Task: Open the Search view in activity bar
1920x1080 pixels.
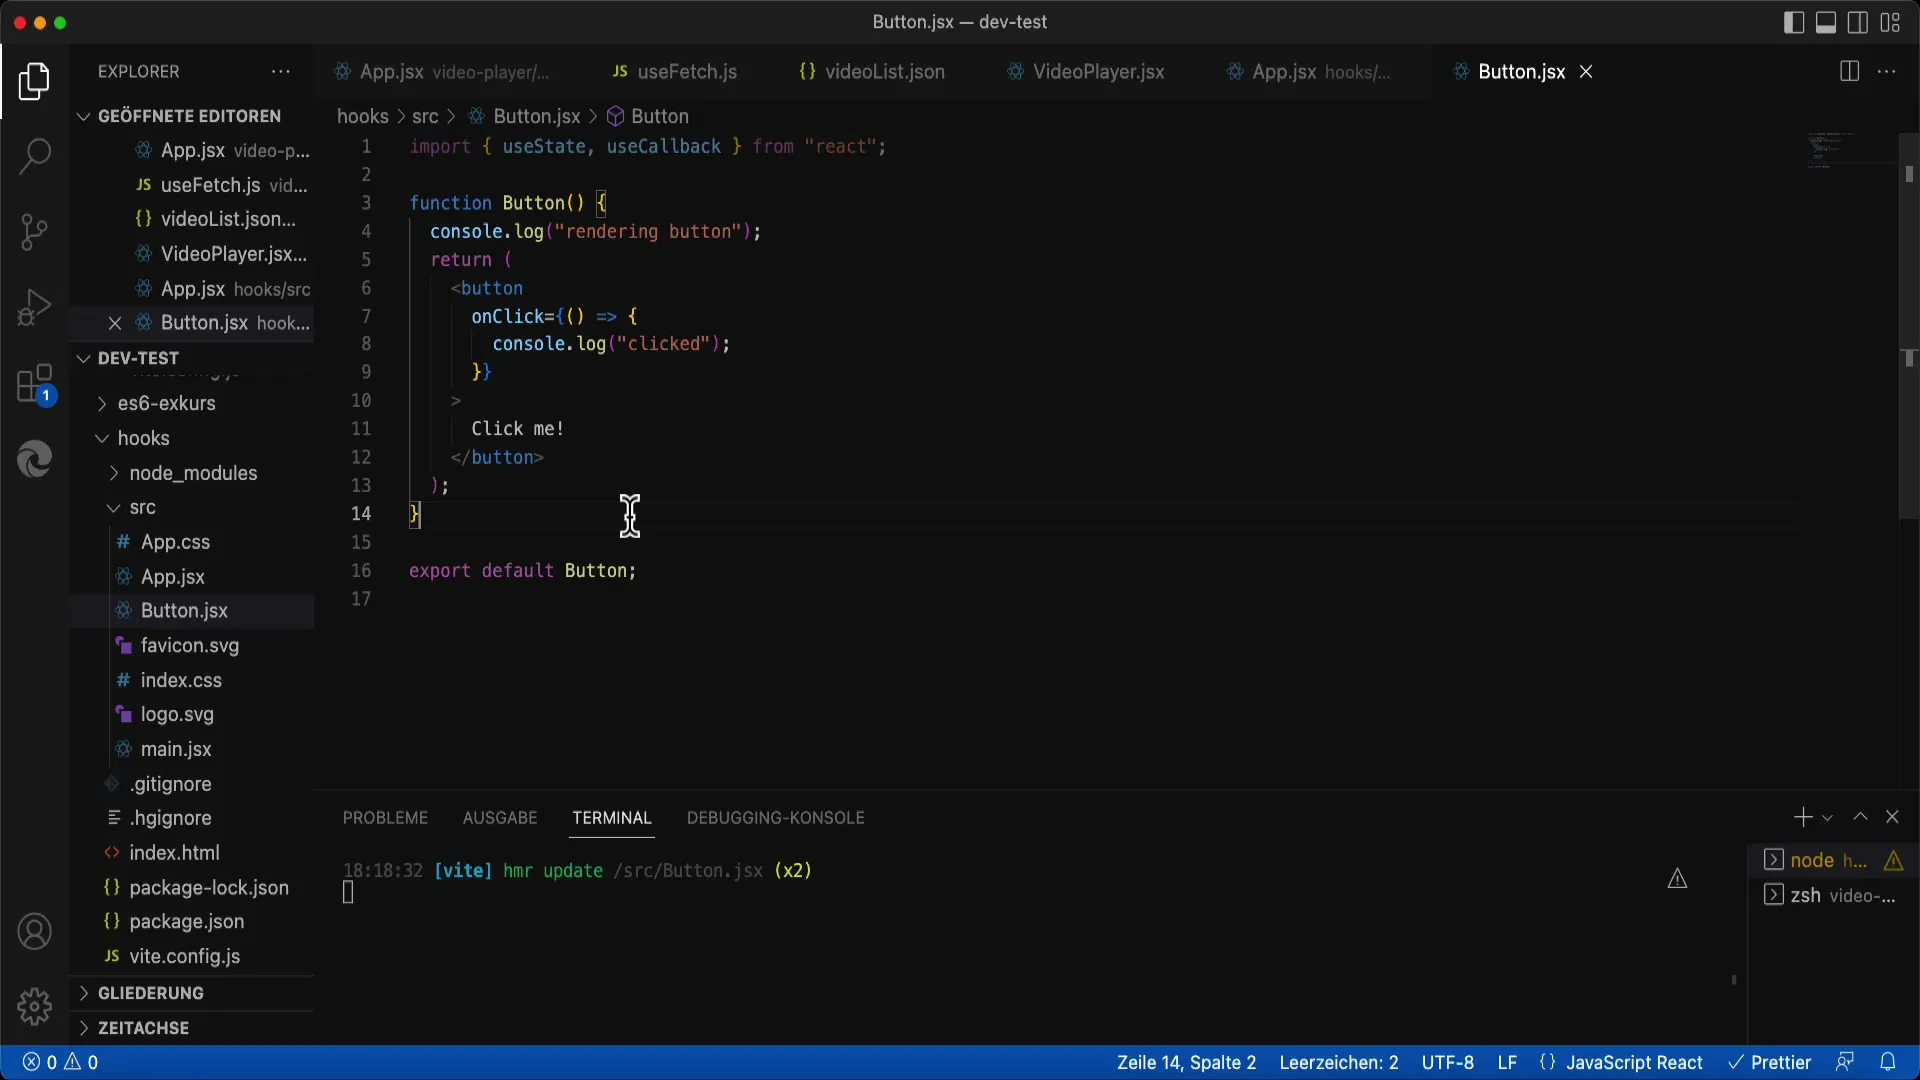Action: click(35, 156)
